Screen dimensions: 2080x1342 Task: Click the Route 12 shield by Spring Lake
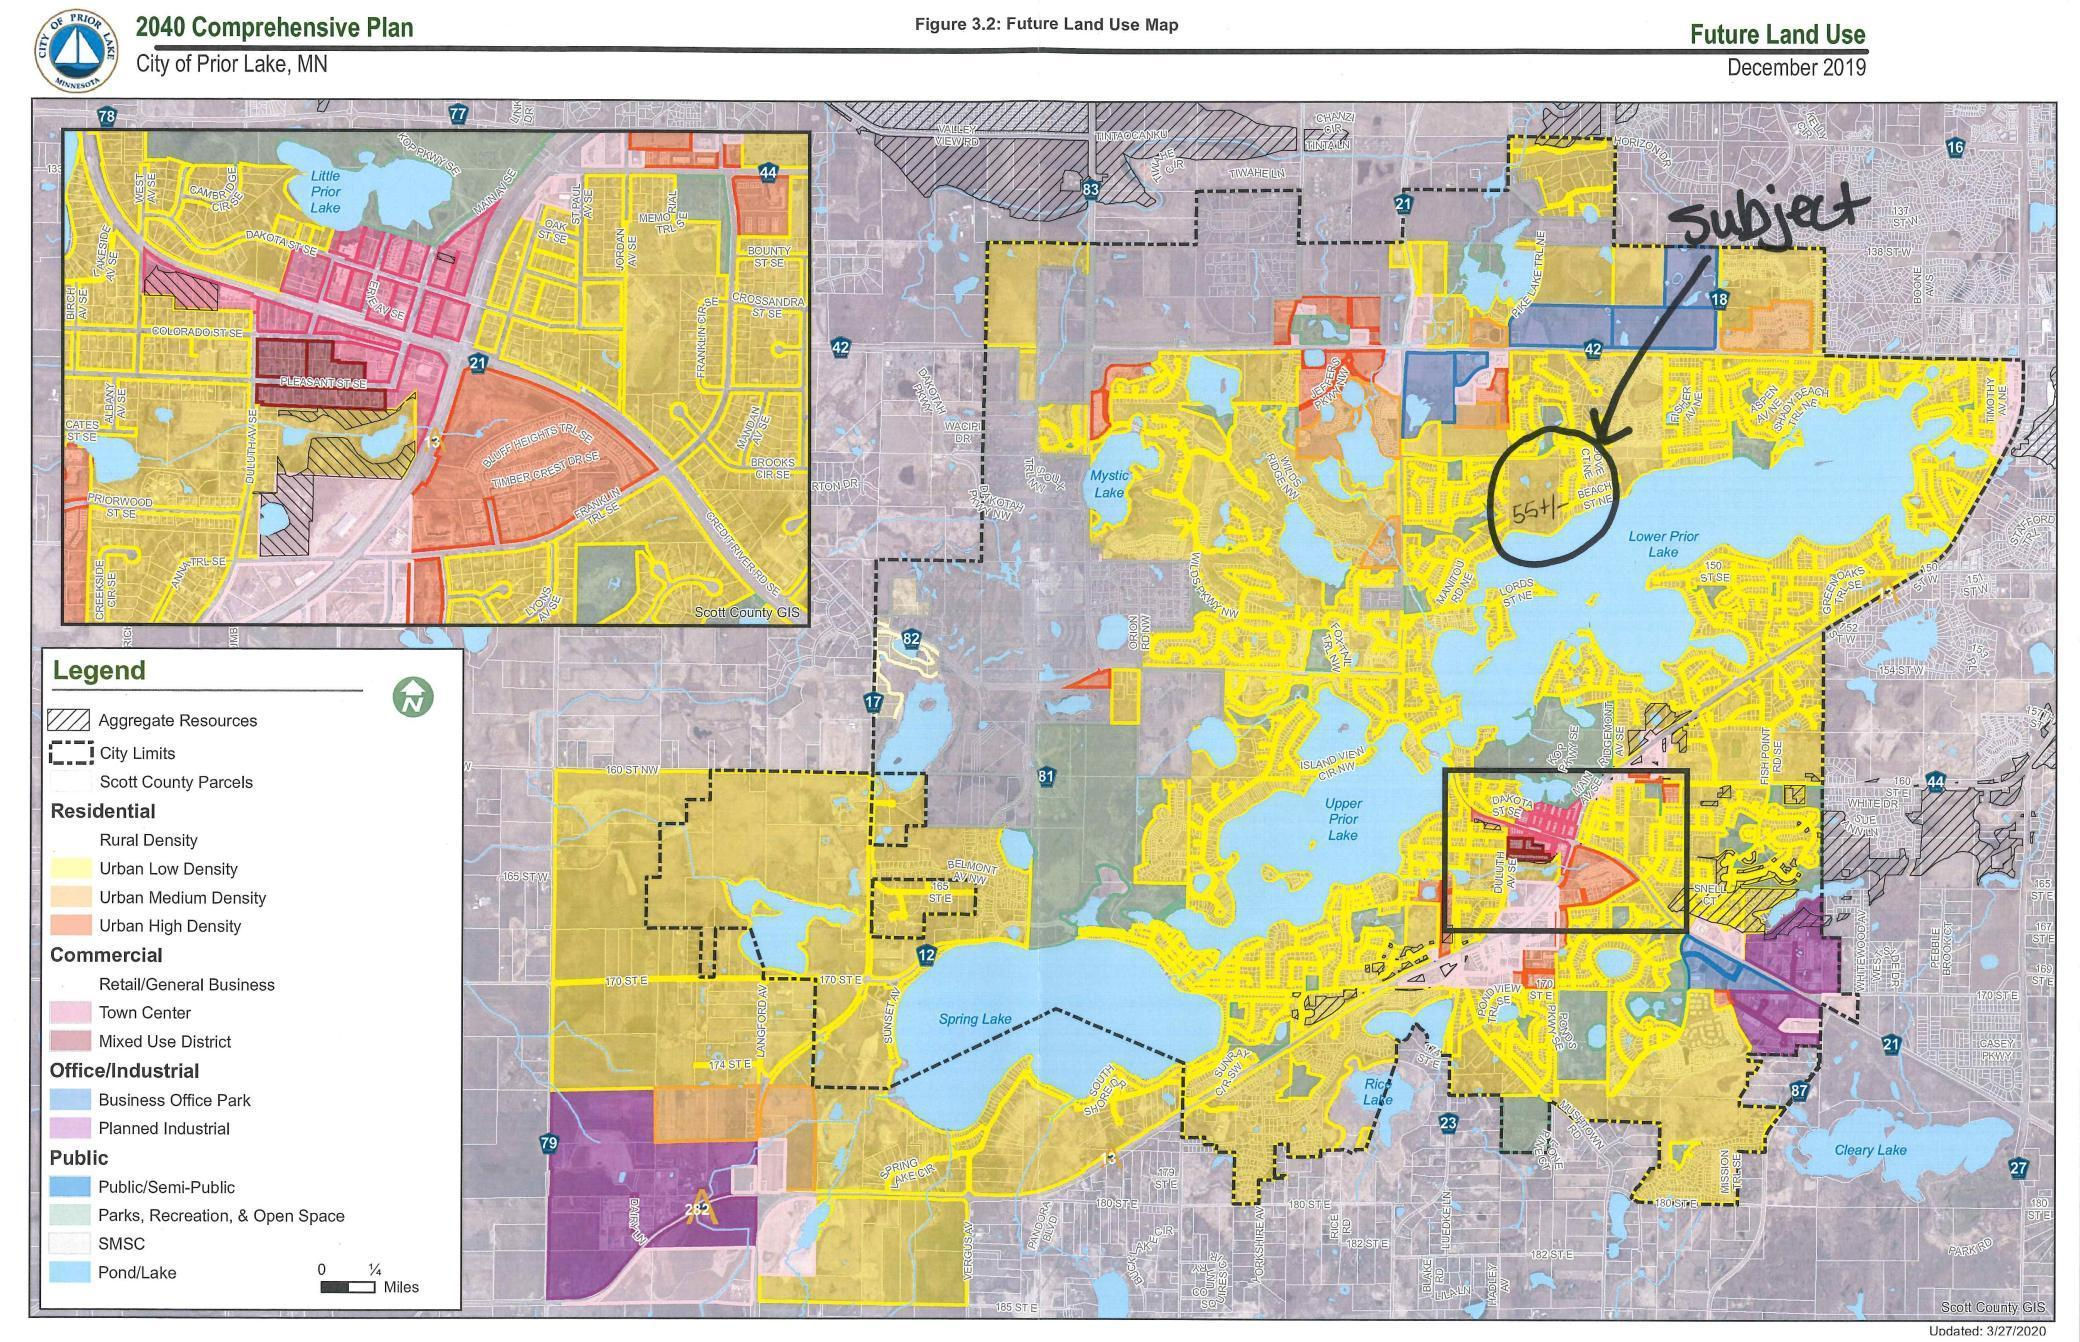926,956
